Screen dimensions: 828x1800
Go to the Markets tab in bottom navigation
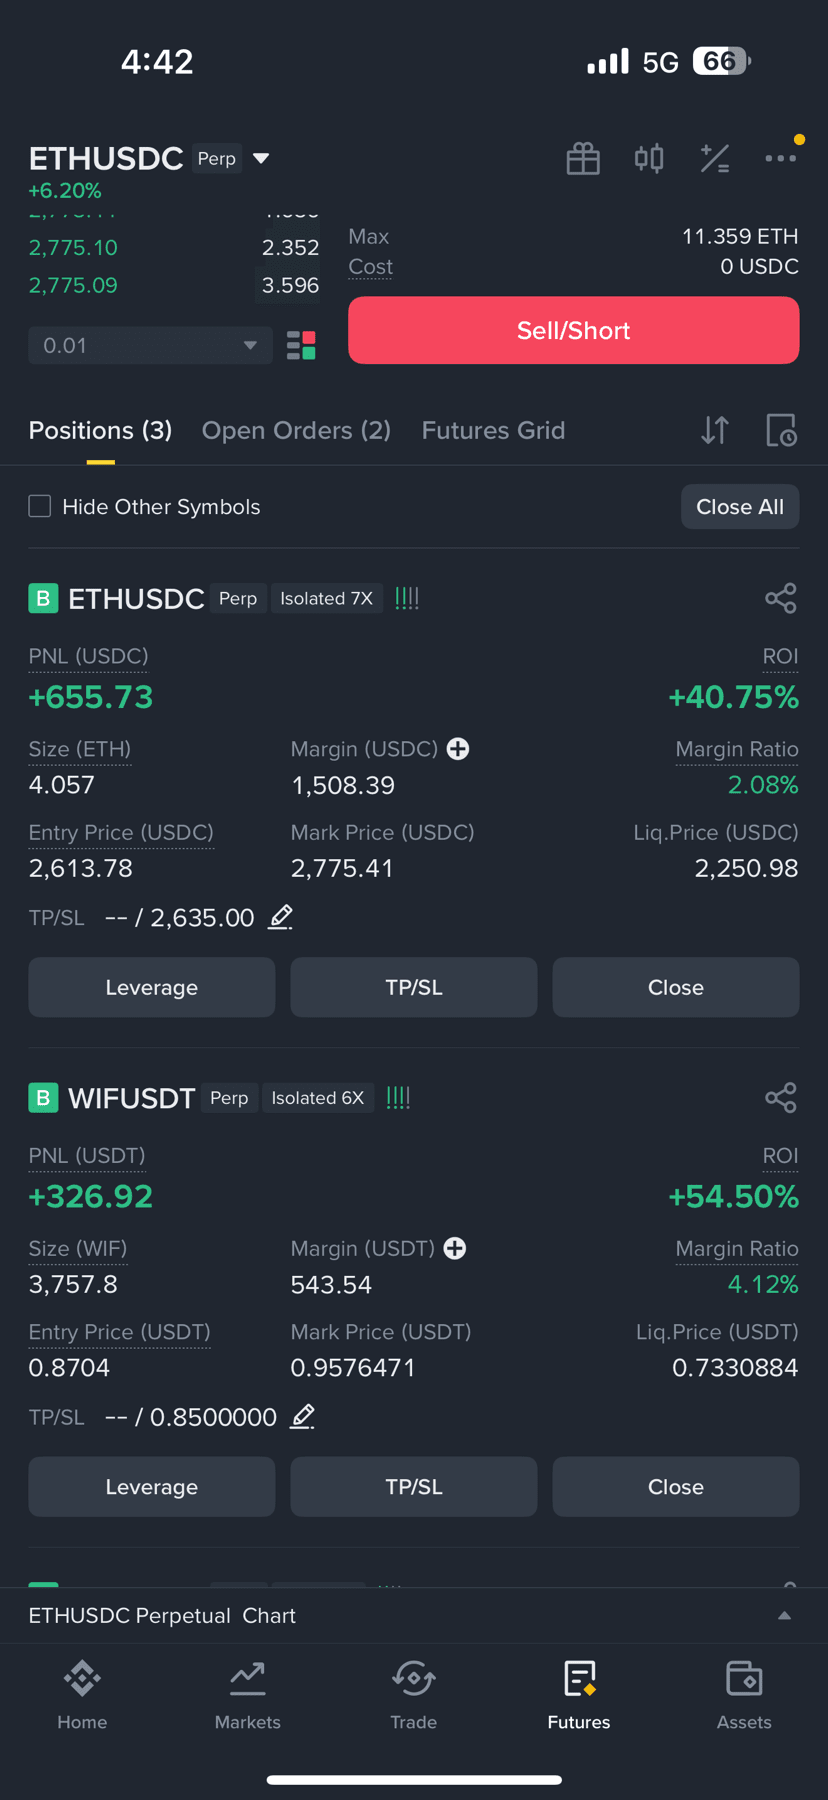248,1695
